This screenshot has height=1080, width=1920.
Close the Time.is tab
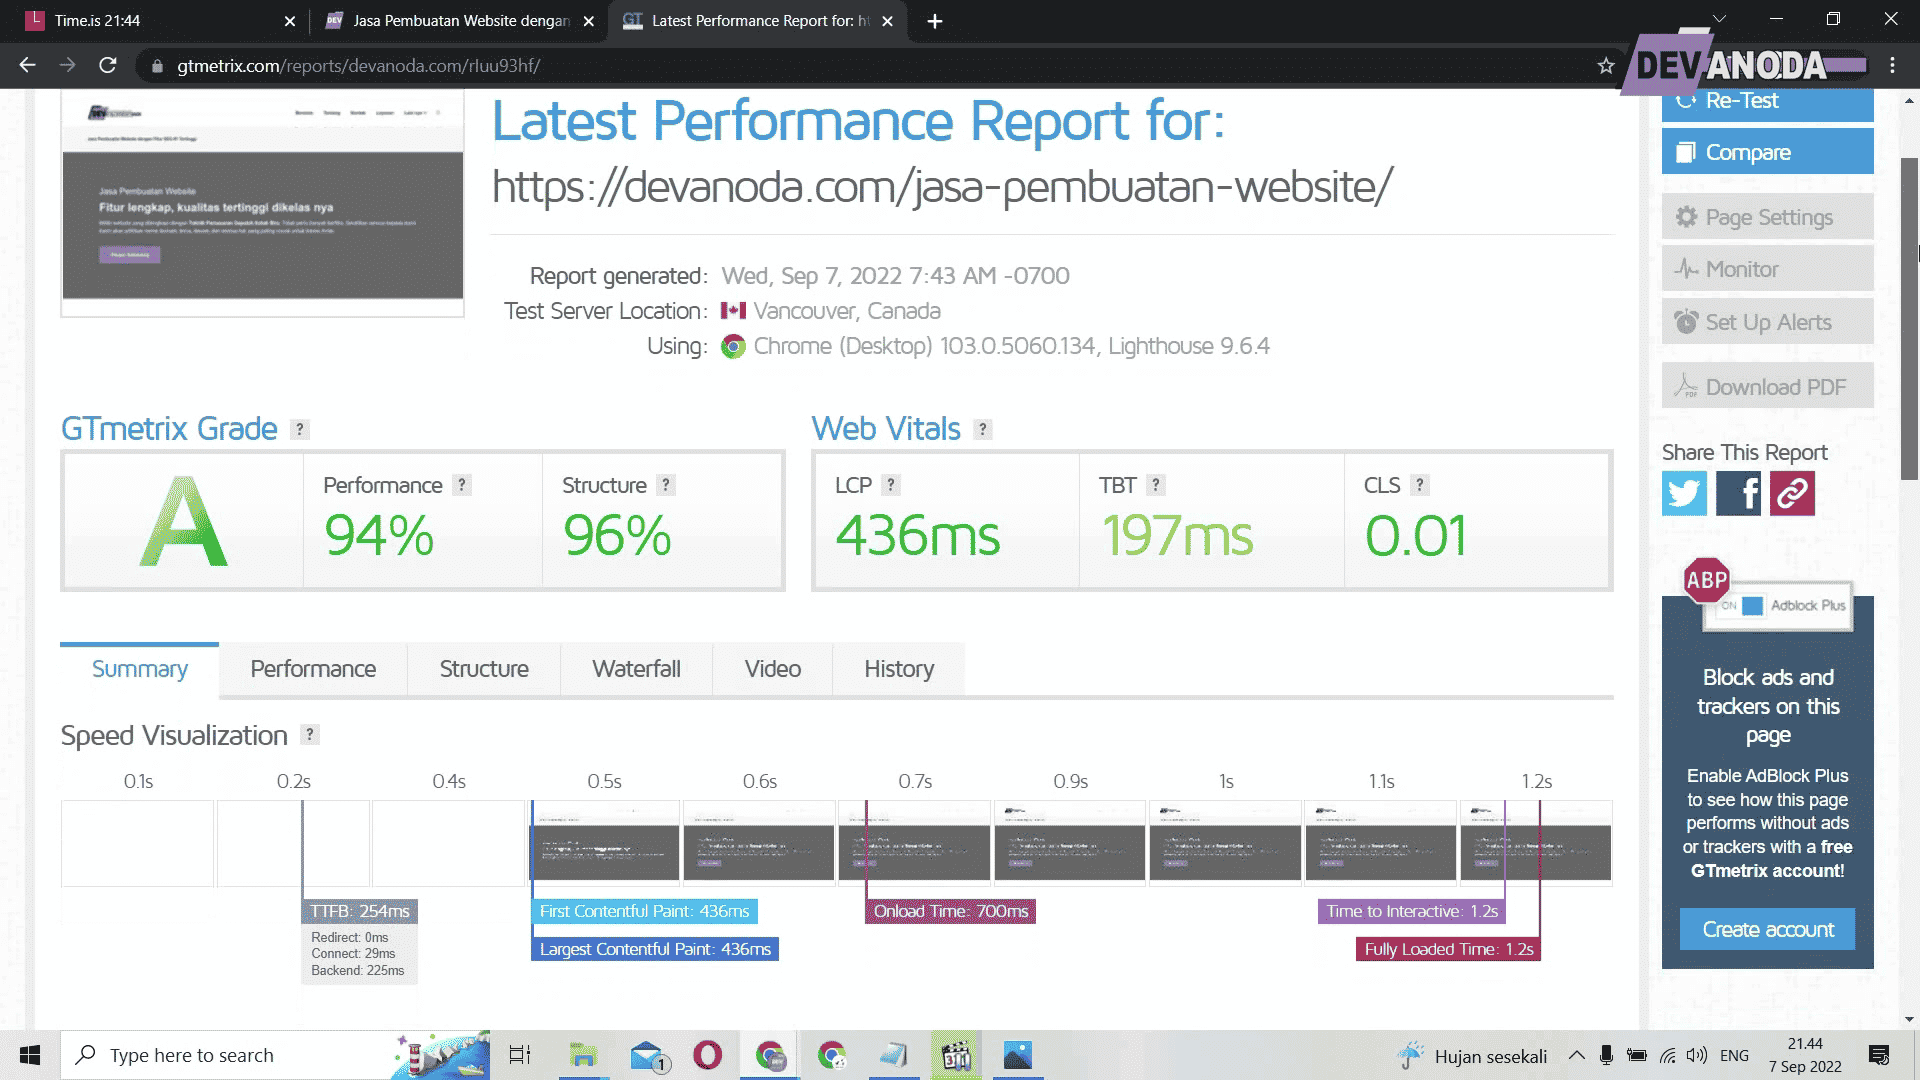click(x=290, y=21)
